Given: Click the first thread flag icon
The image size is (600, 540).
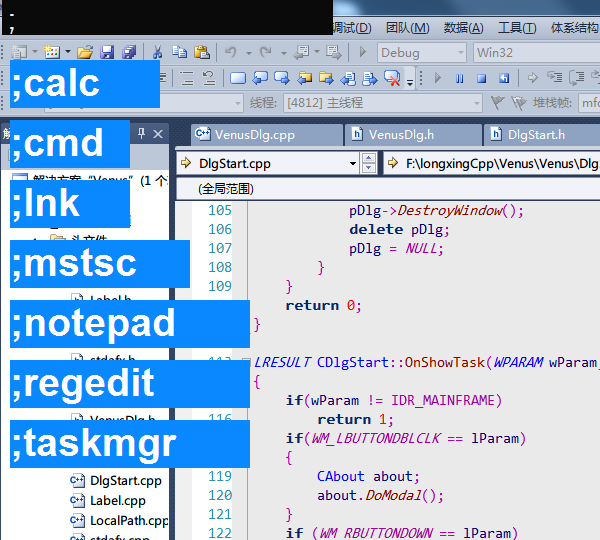Looking at the screenshot, I should 497,103.
